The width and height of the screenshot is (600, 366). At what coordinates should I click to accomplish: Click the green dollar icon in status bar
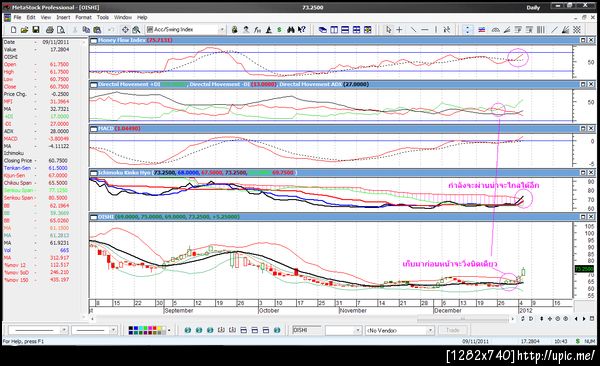[577, 341]
